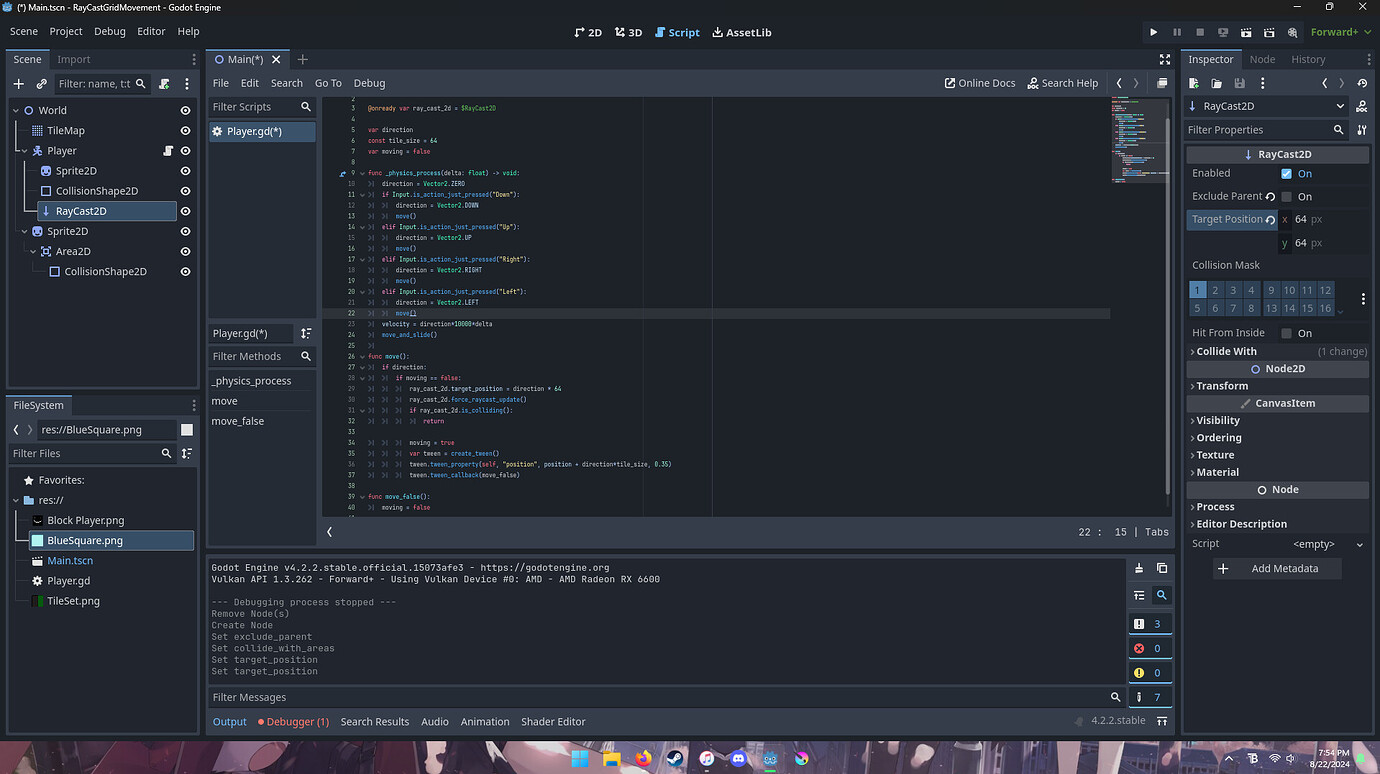
Task: Switch to the 2D workspace
Action: point(588,32)
